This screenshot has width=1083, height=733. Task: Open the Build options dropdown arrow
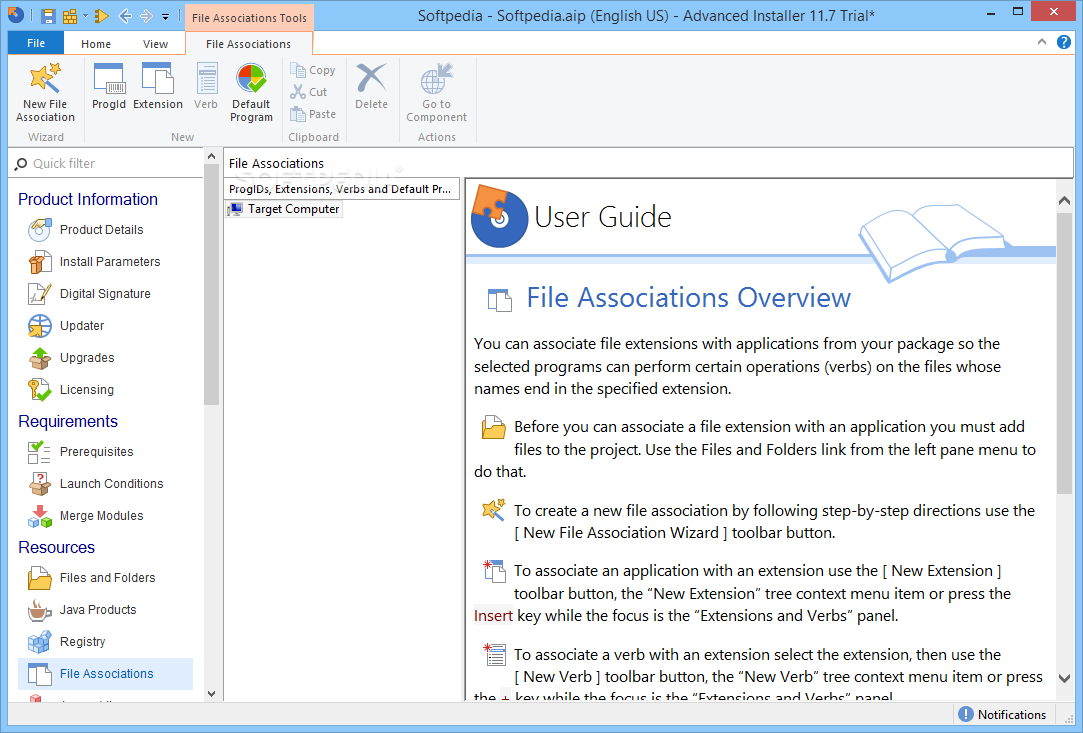point(86,15)
